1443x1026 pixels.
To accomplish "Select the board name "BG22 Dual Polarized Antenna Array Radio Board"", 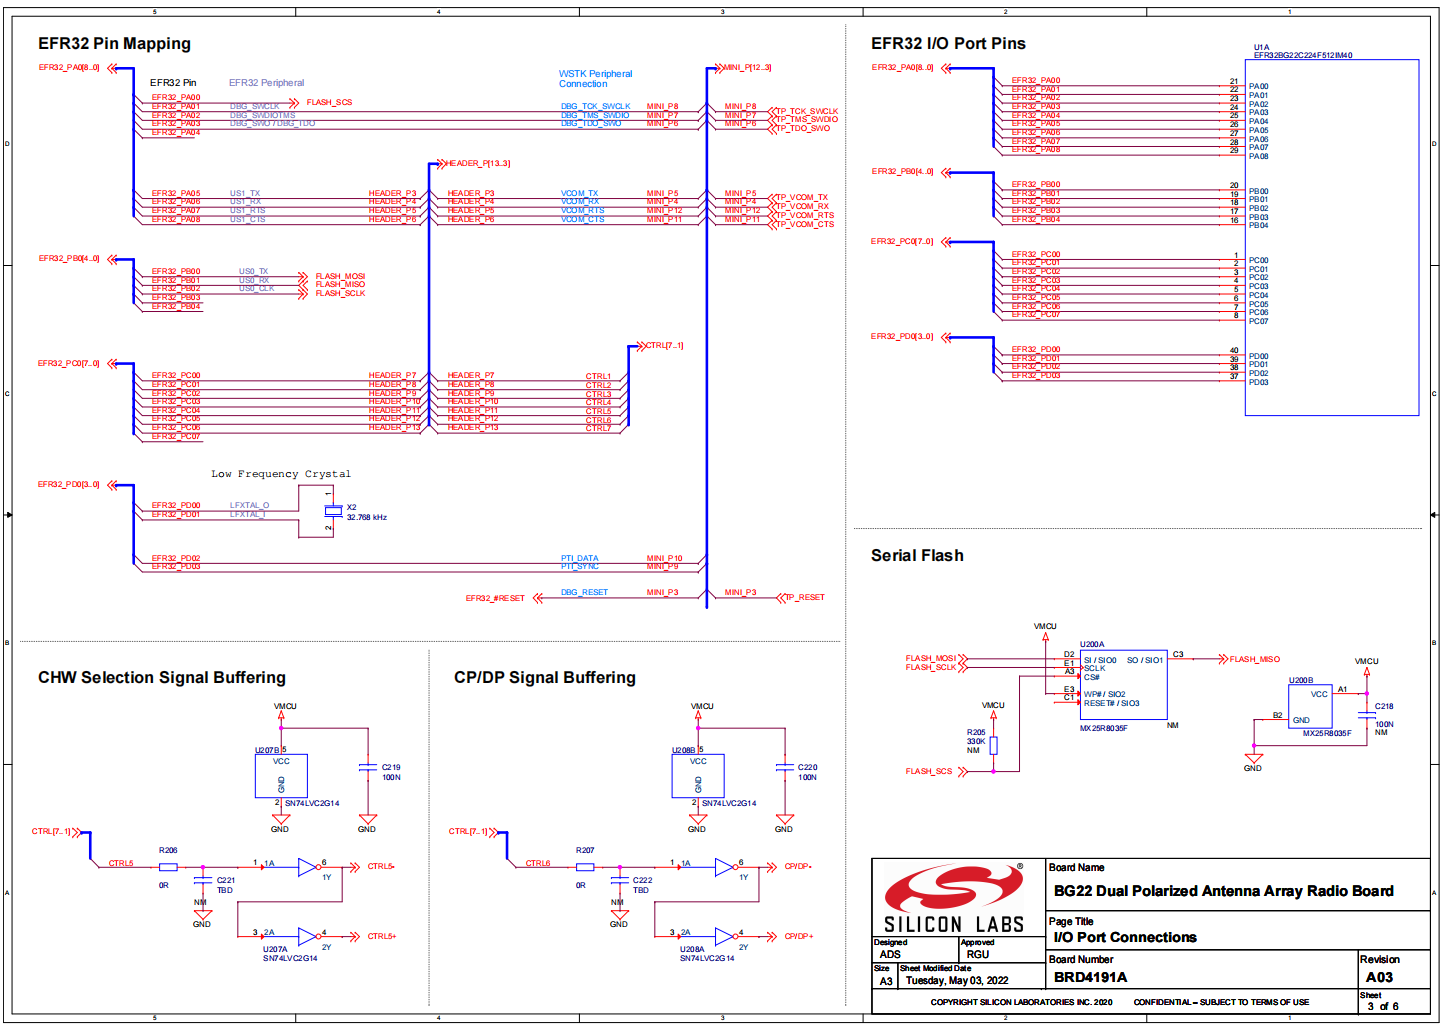I will [x=1223, y=891].
